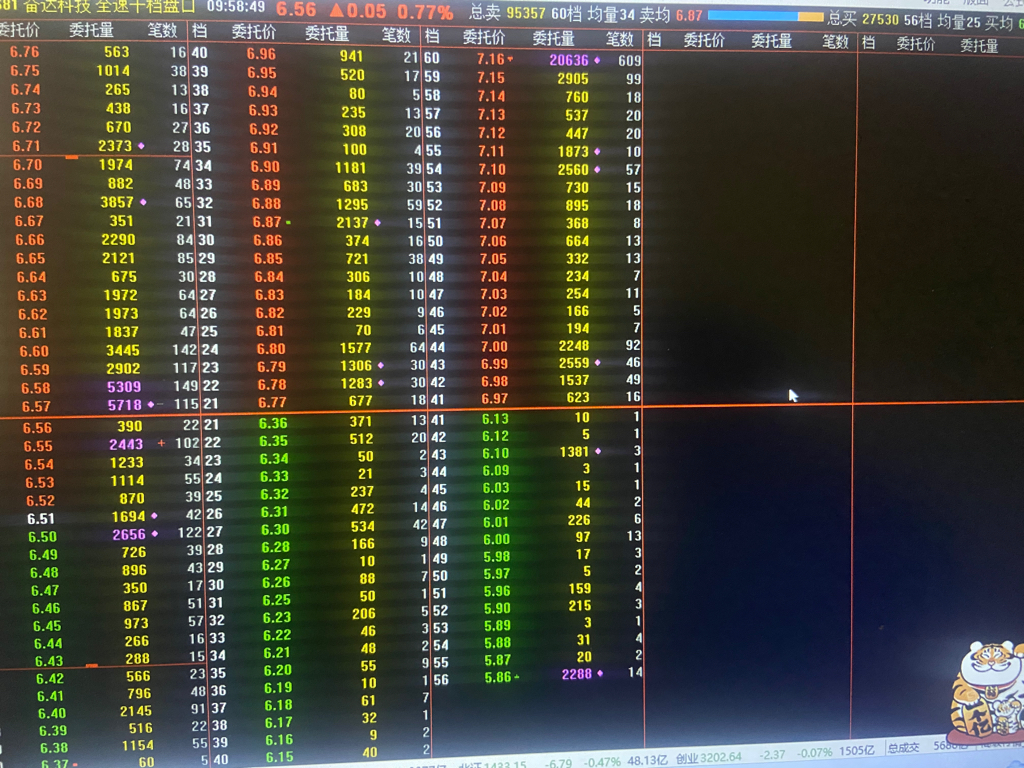This screenshot has width=1024, height=768.
Task: Select the sell price 6.57
Action: pyautogui.click(x=36, y=406)
